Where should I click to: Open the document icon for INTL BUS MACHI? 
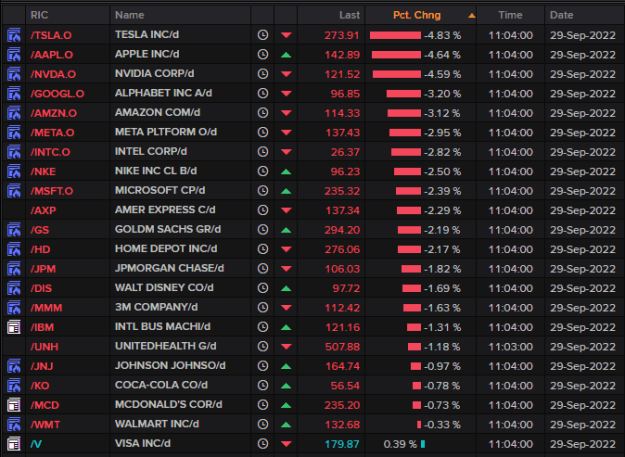(x=14, y=327)
